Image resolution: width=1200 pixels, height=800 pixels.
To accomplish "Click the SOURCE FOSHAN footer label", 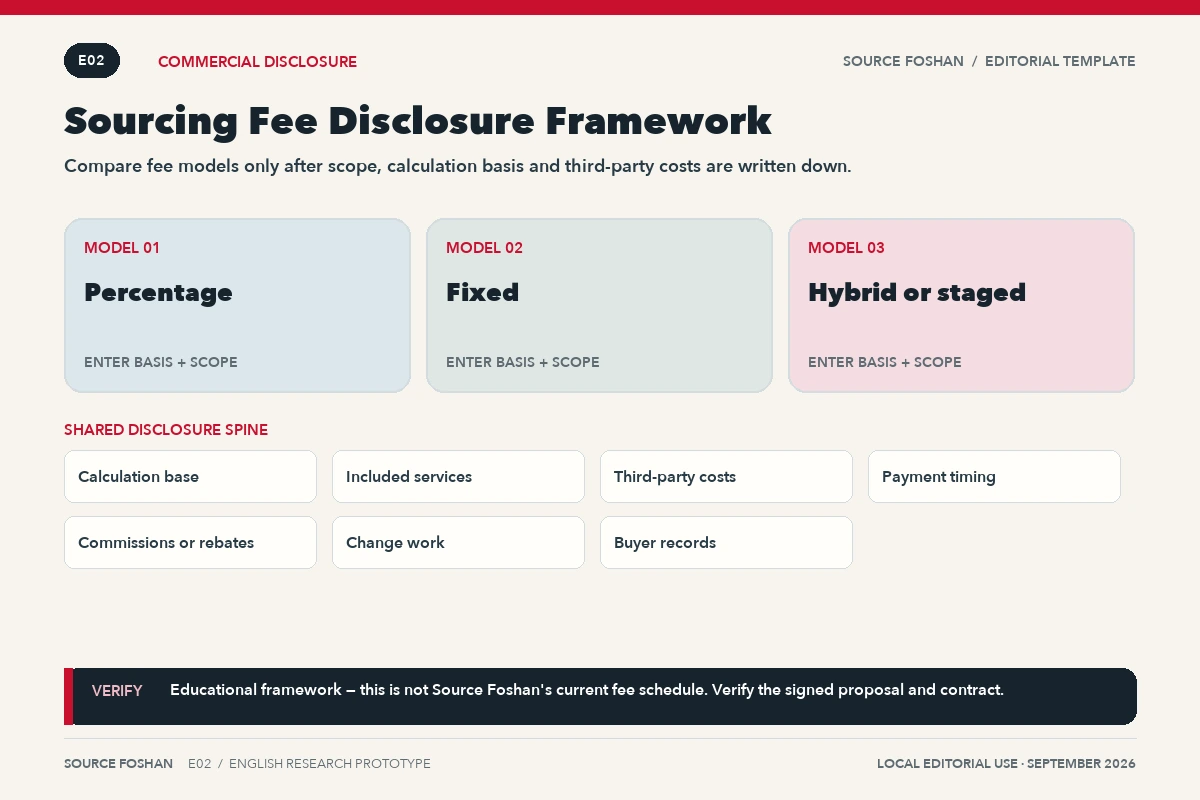I will (118, 764).
